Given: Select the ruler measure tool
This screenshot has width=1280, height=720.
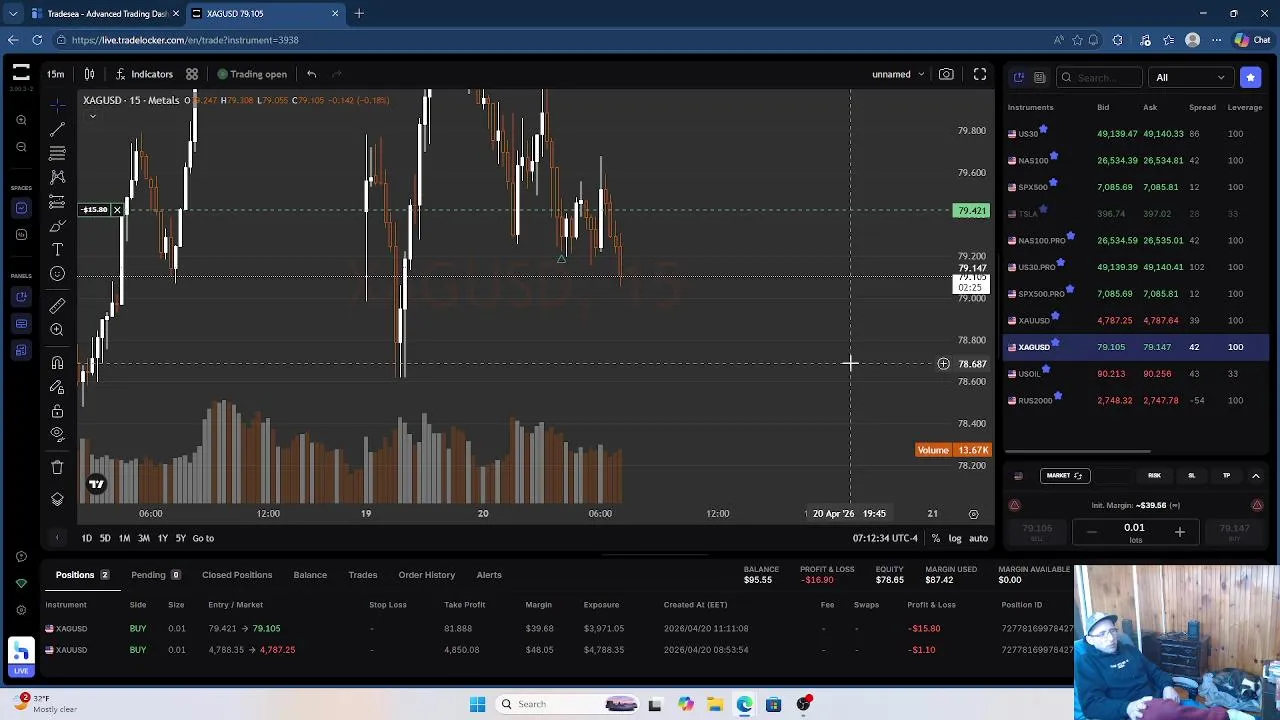Looking at the screenshot, I should coord(57,305).
